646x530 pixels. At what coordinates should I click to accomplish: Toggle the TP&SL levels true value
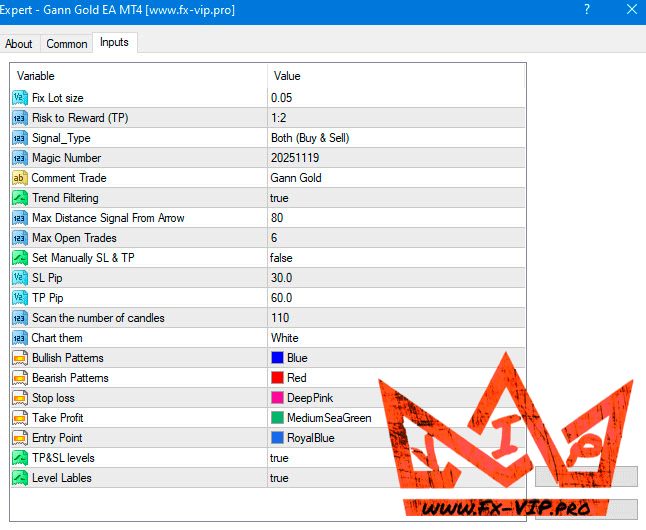click(x=282, y=458)
